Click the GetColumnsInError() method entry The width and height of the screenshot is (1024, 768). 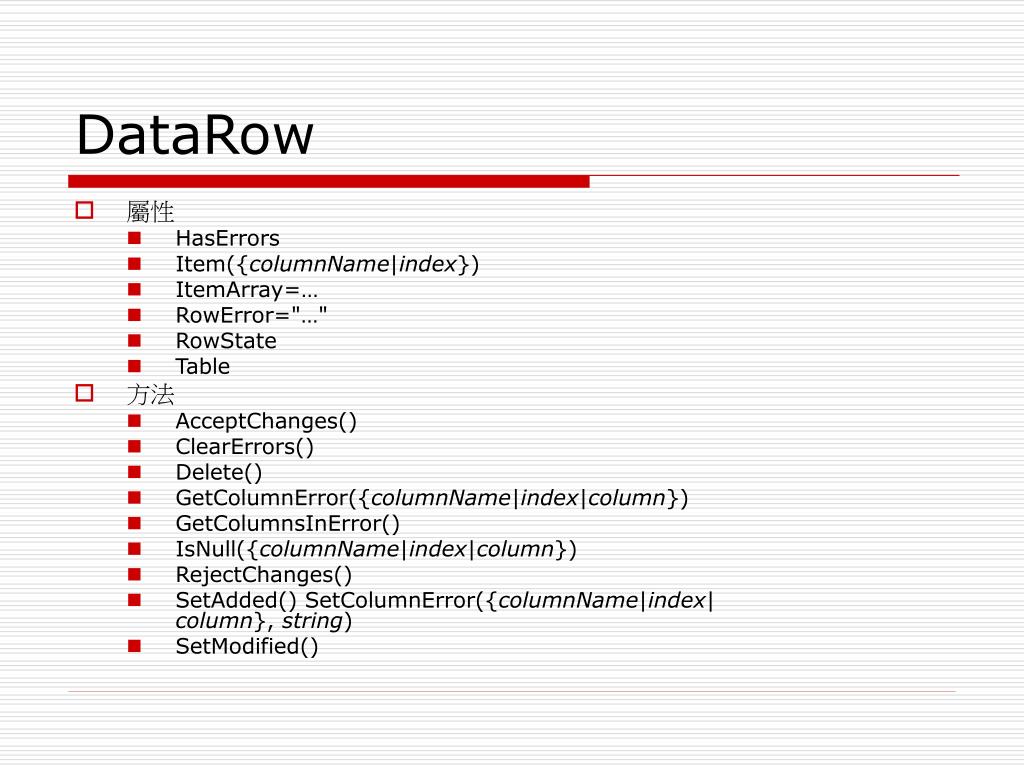click(x=287, y=524)
